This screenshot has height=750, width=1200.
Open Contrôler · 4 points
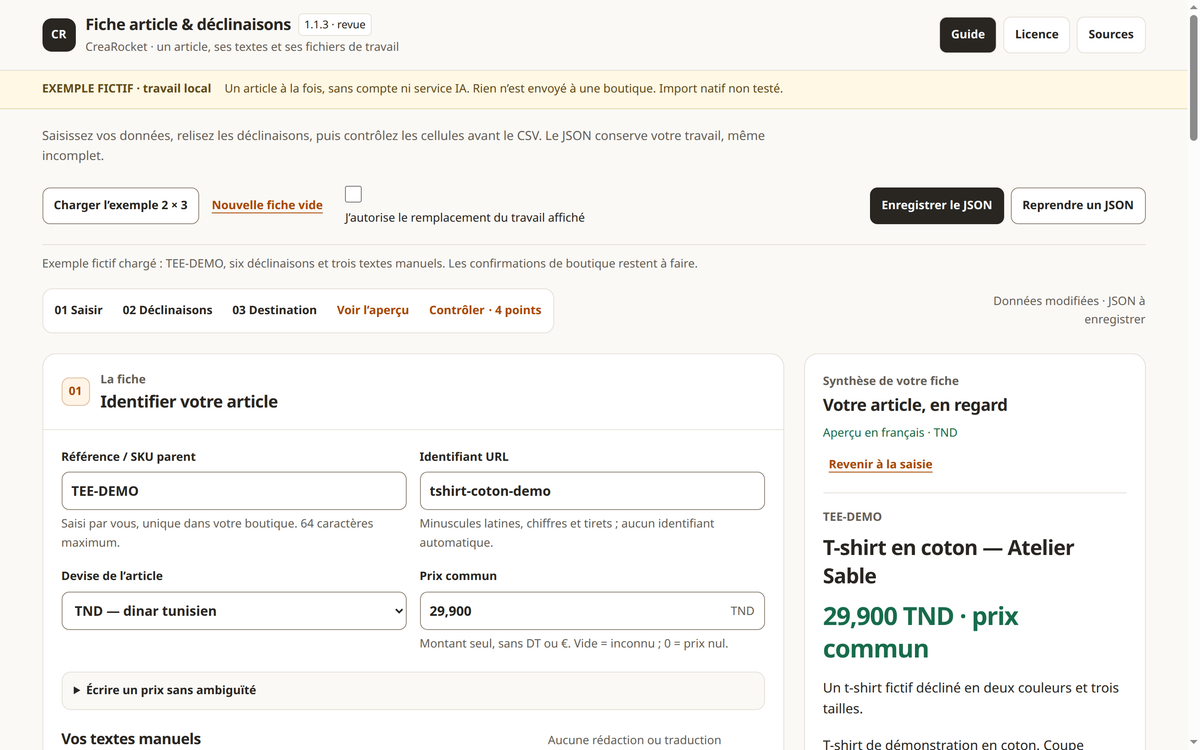coord(485,310)
